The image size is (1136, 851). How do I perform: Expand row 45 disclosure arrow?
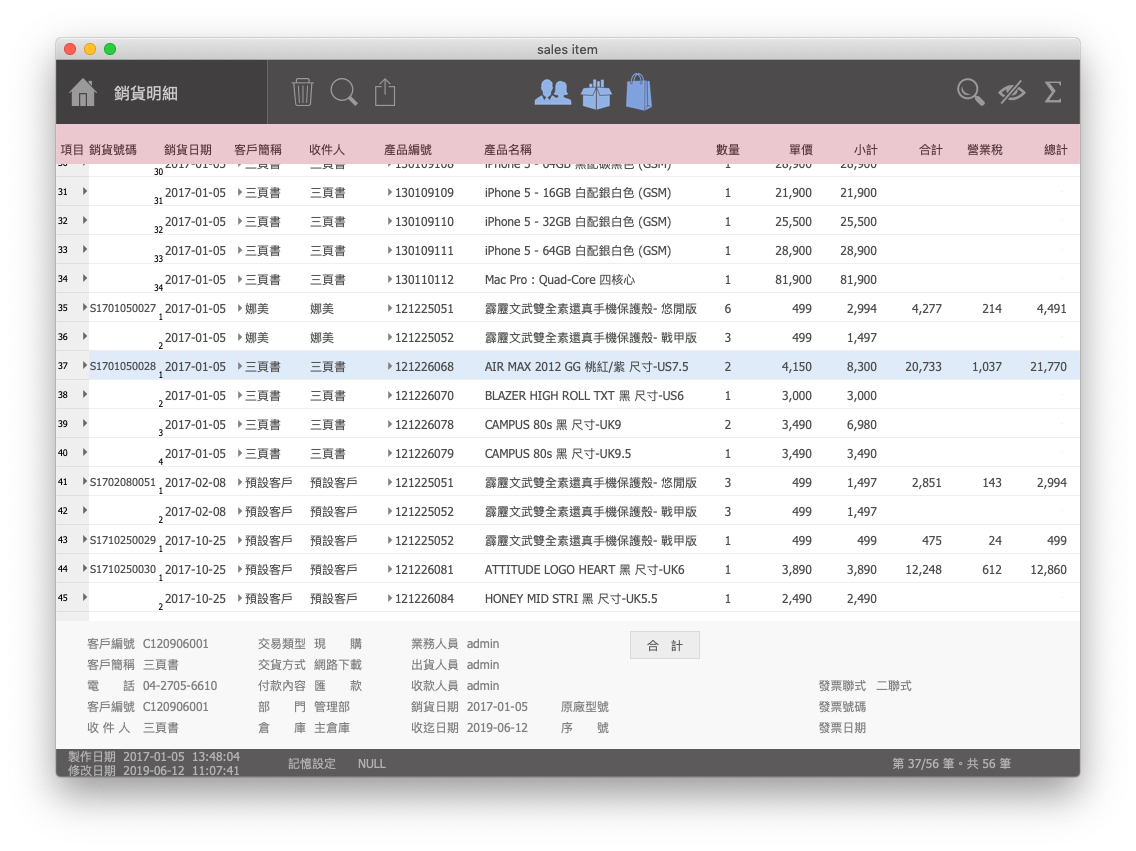click(85, 597)
